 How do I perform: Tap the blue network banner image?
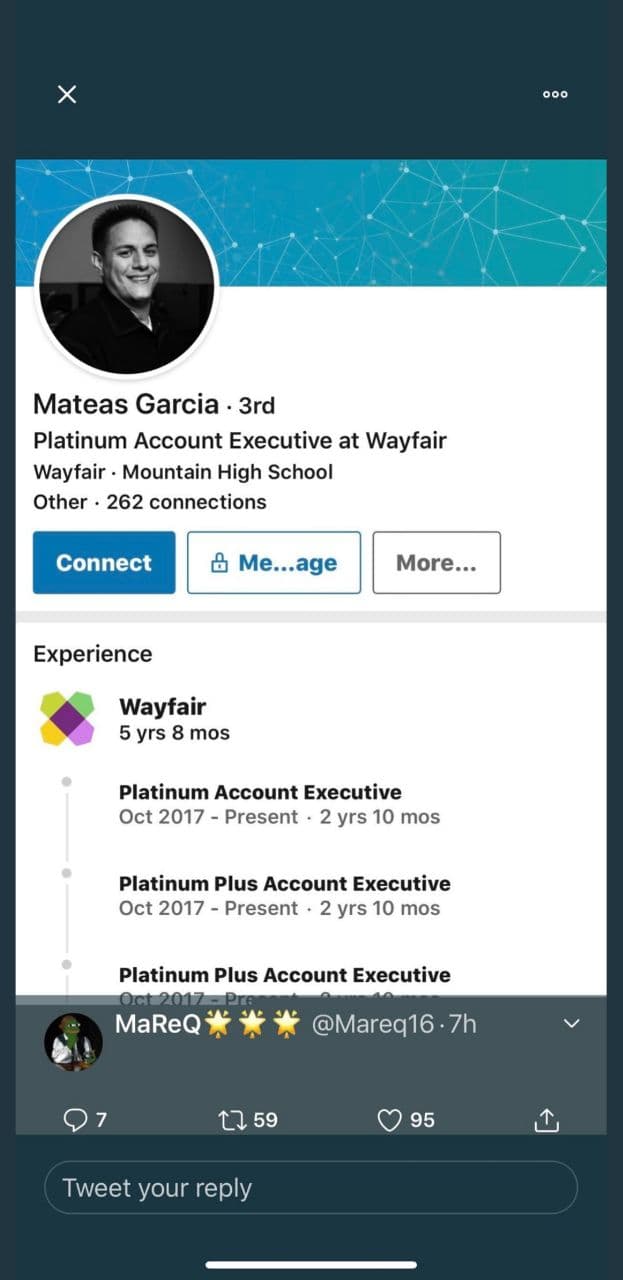coord(420,220)
